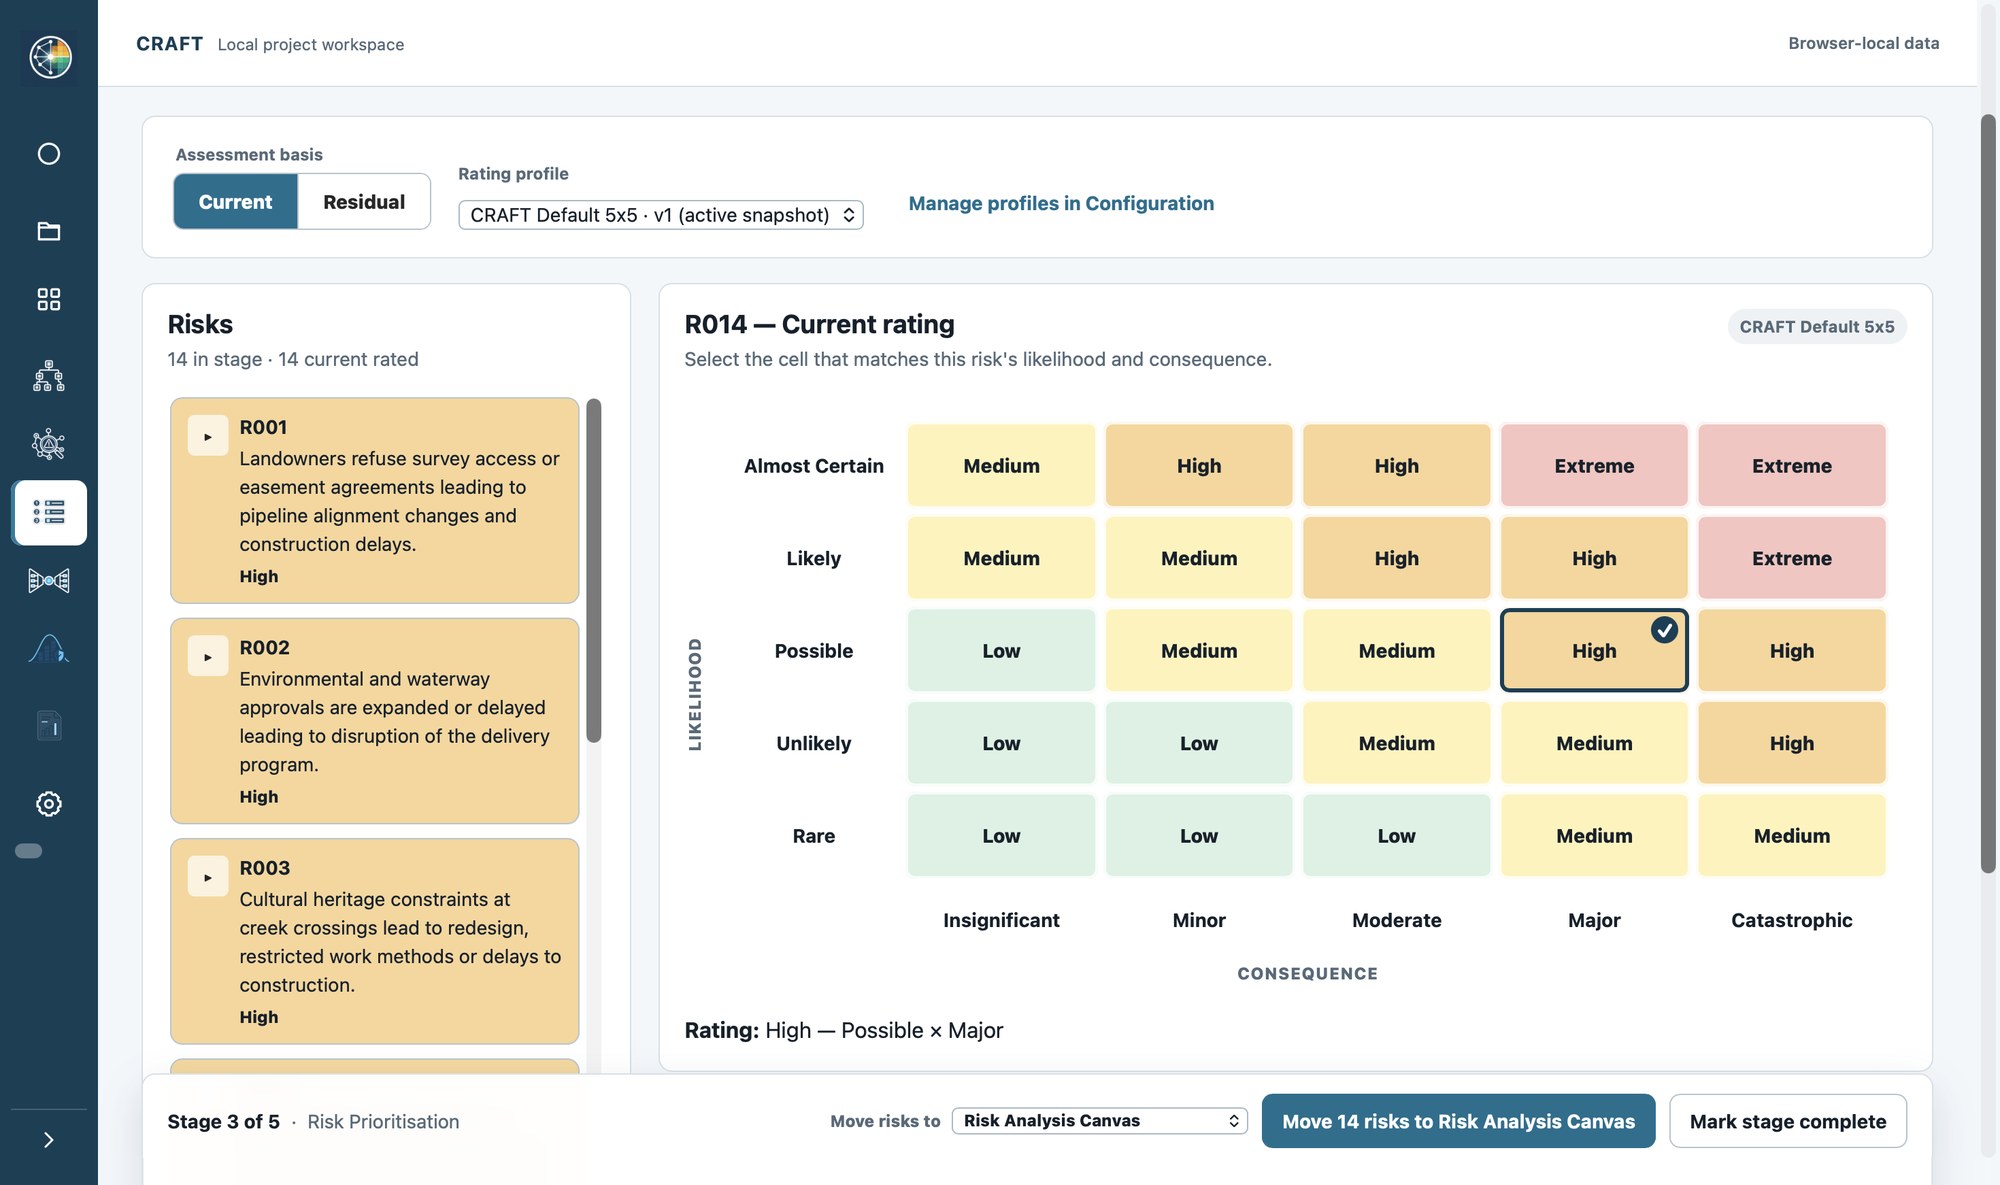Open the risk identification warning-magnifier sidebar icon
2000x1185 pixels.
click(x=49, y=444)
